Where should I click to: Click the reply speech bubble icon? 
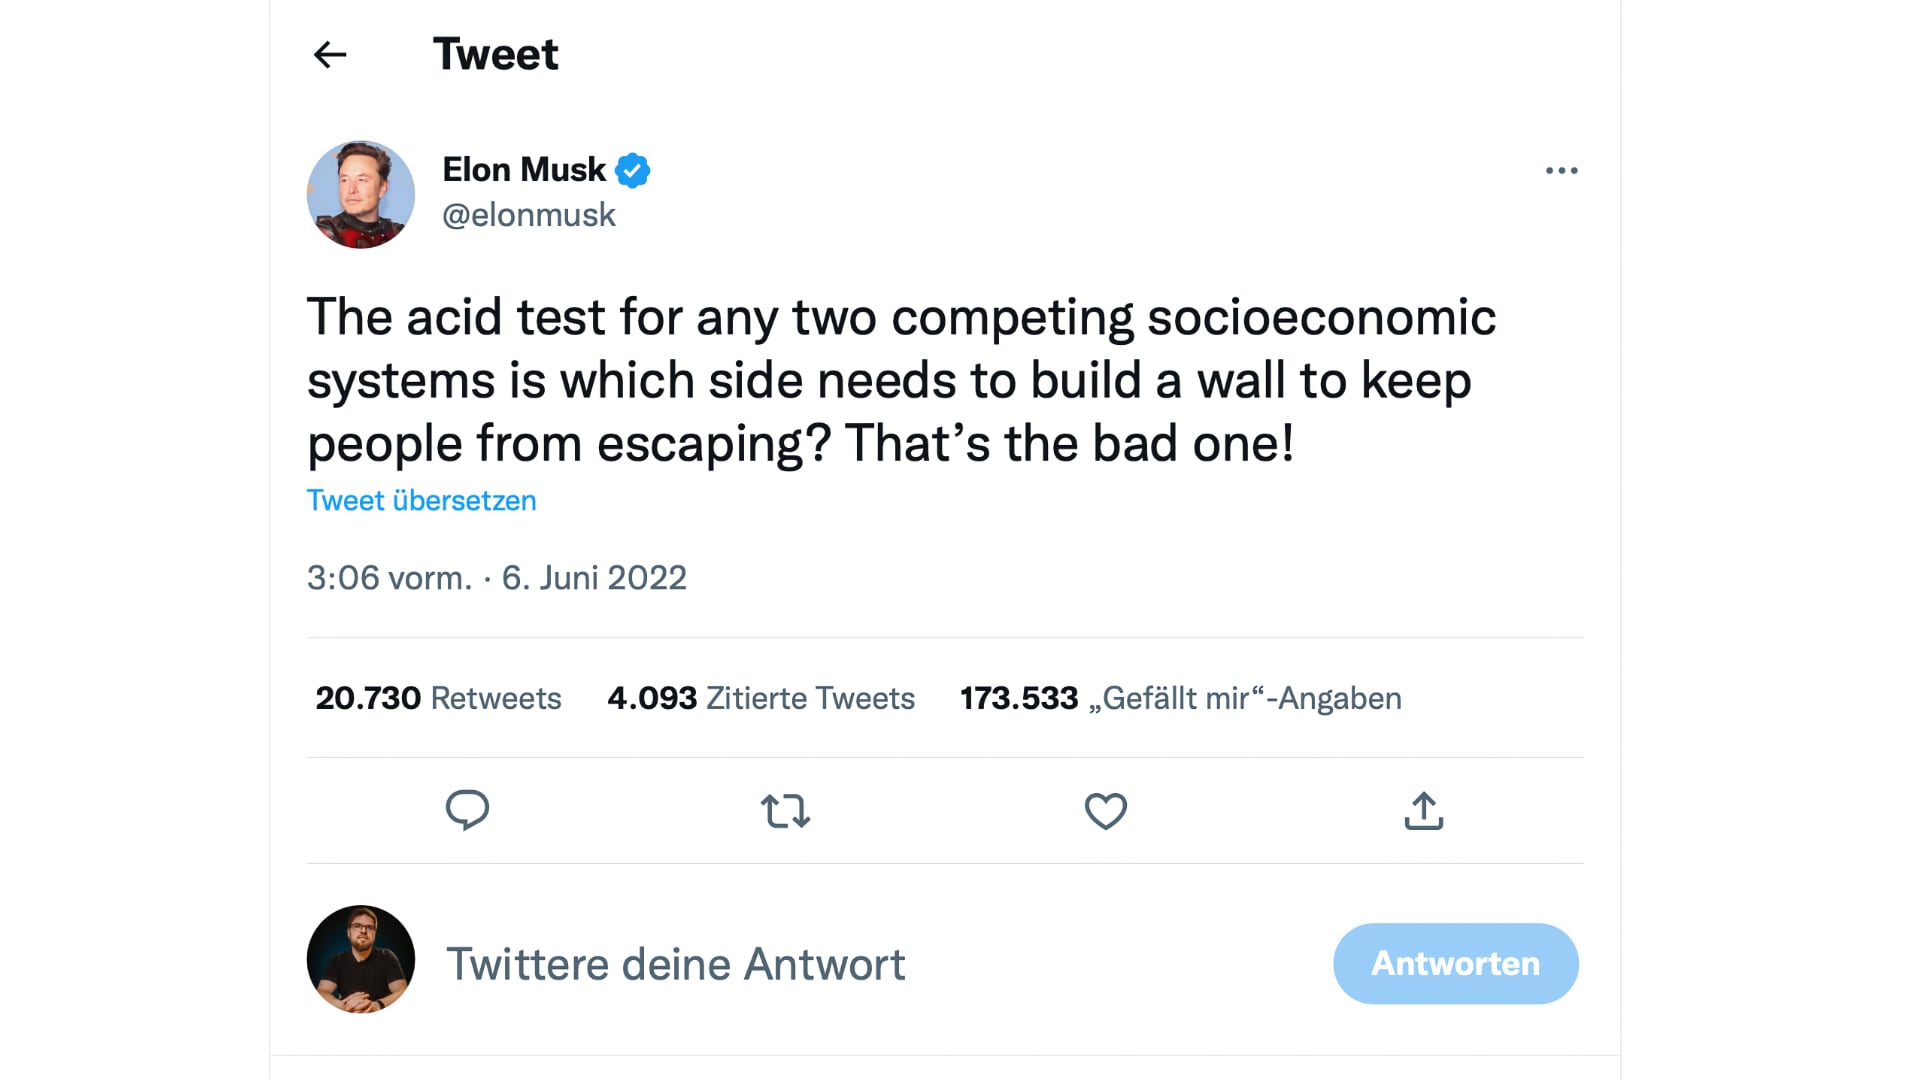point(467,810)
